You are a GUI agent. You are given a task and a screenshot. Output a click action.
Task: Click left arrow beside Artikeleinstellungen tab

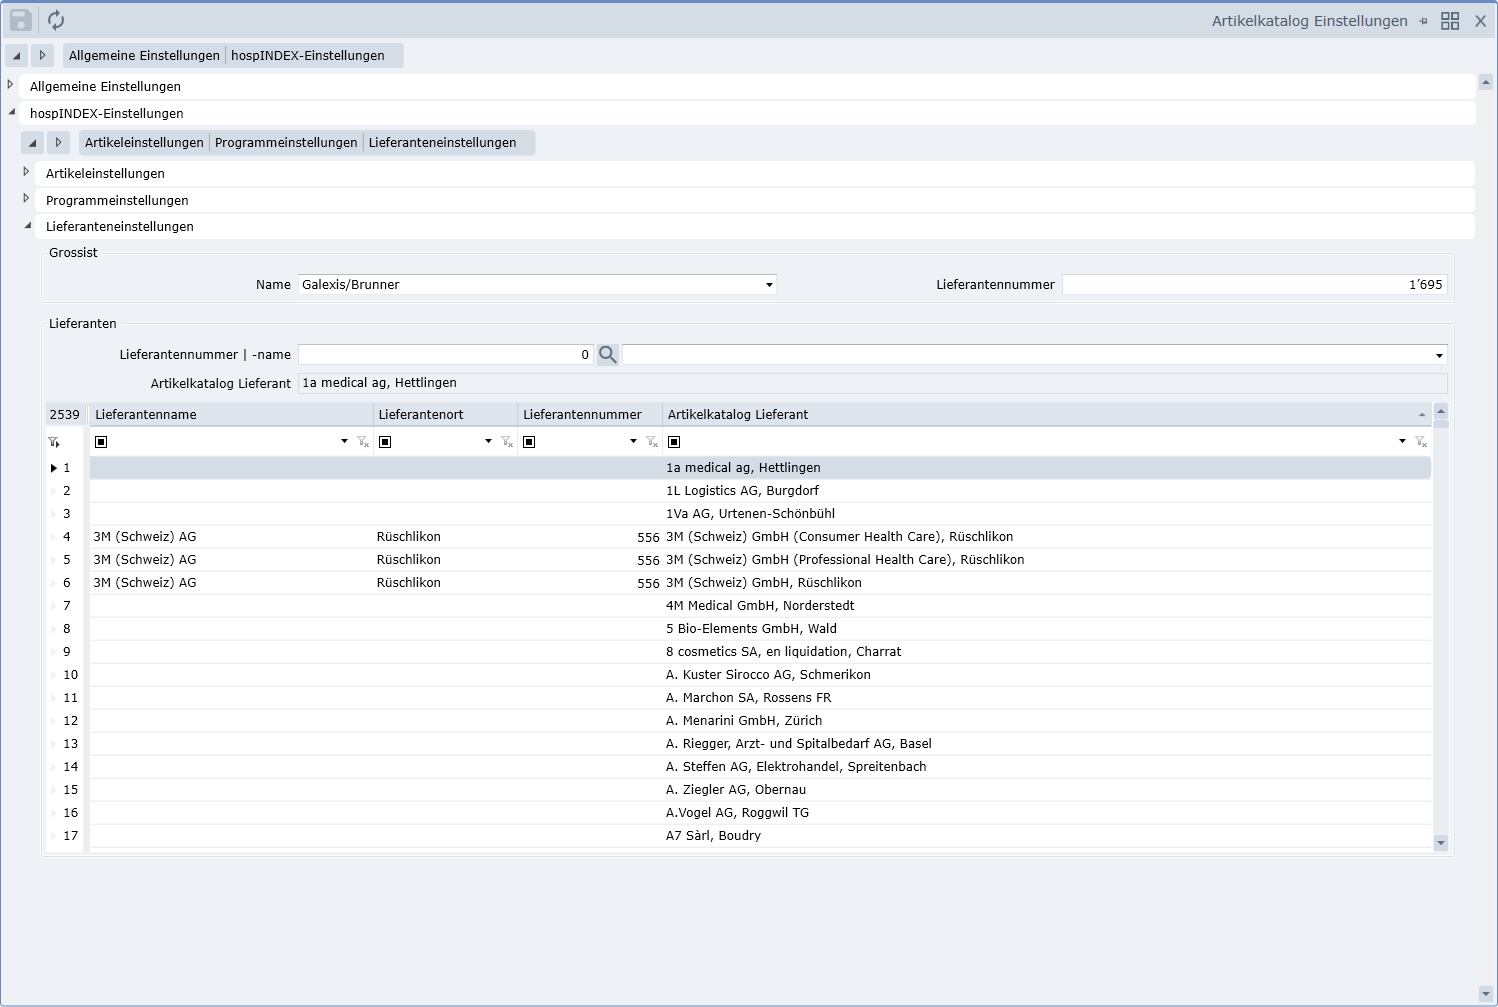tap(32, 143)
